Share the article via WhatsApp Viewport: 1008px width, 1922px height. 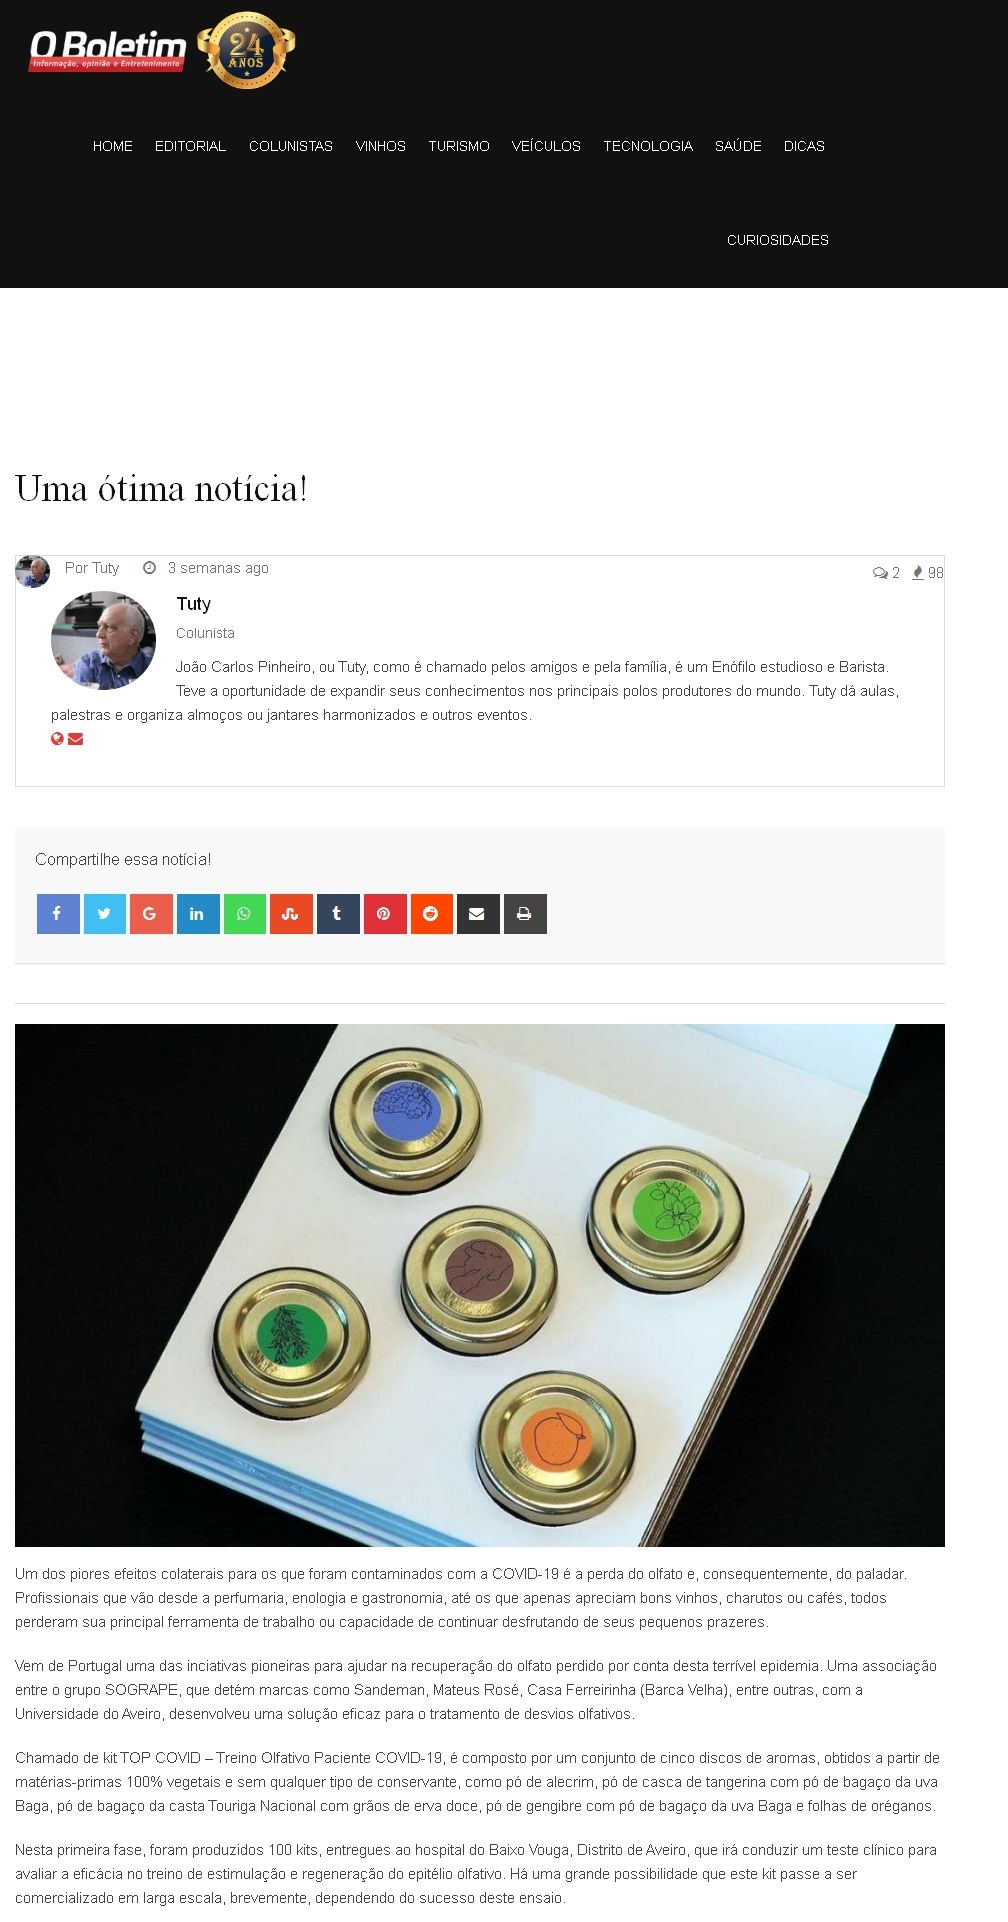(x=245, y=914)
